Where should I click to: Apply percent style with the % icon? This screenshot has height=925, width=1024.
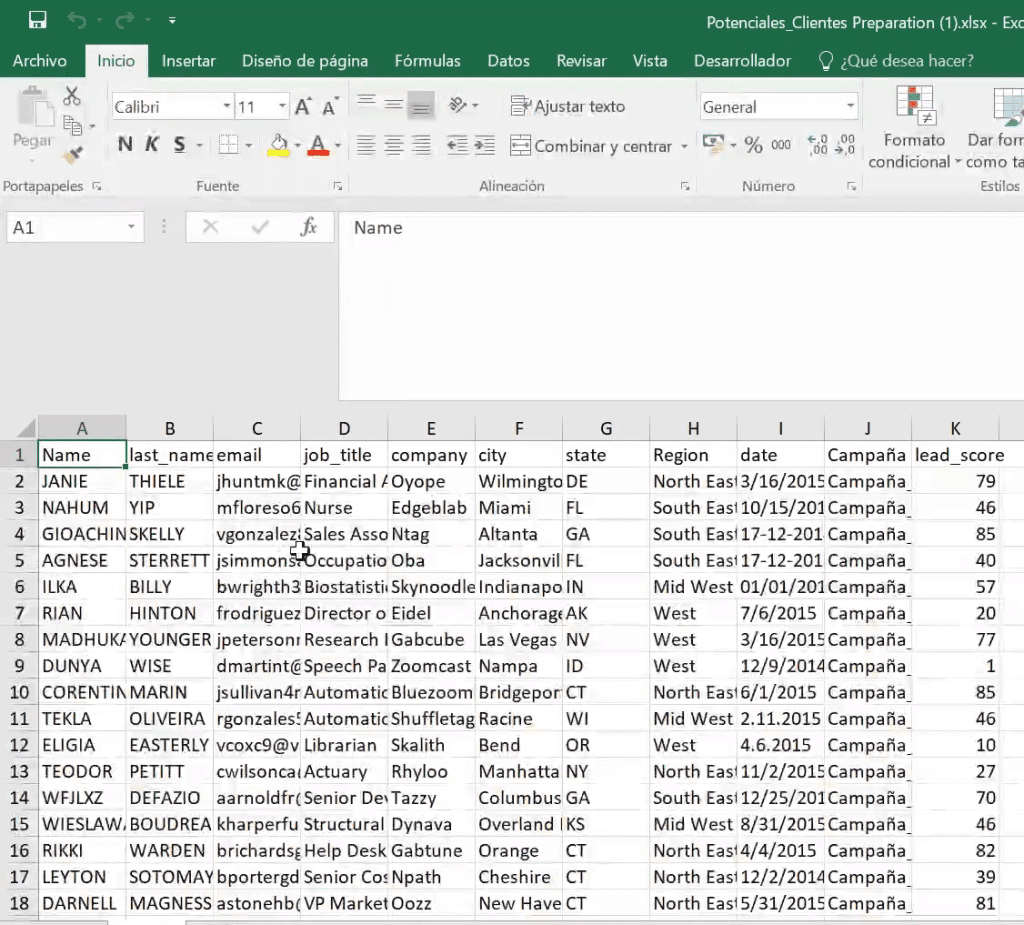coord(753,145)
